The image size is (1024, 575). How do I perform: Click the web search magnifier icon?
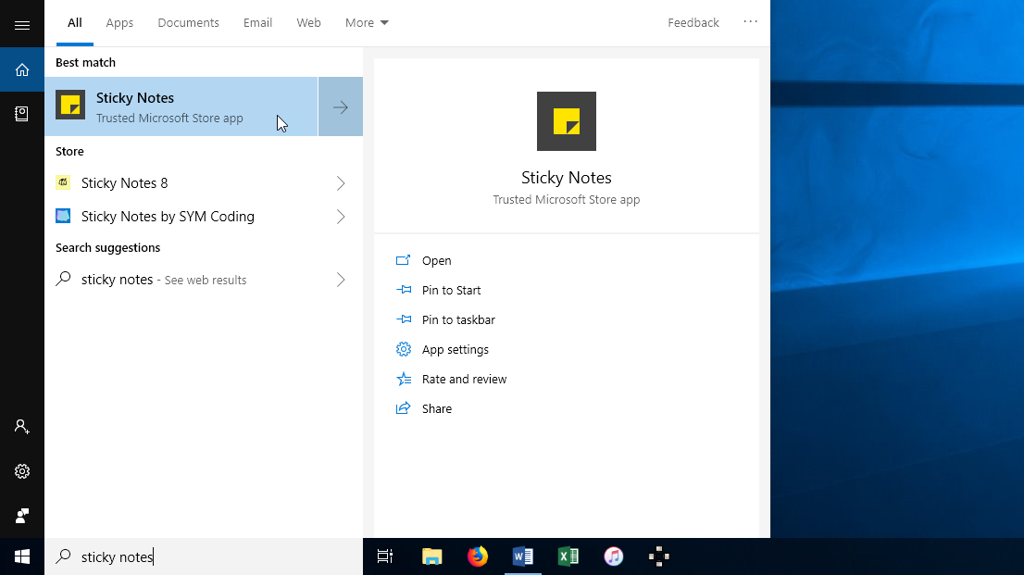(x=63, y=279)
